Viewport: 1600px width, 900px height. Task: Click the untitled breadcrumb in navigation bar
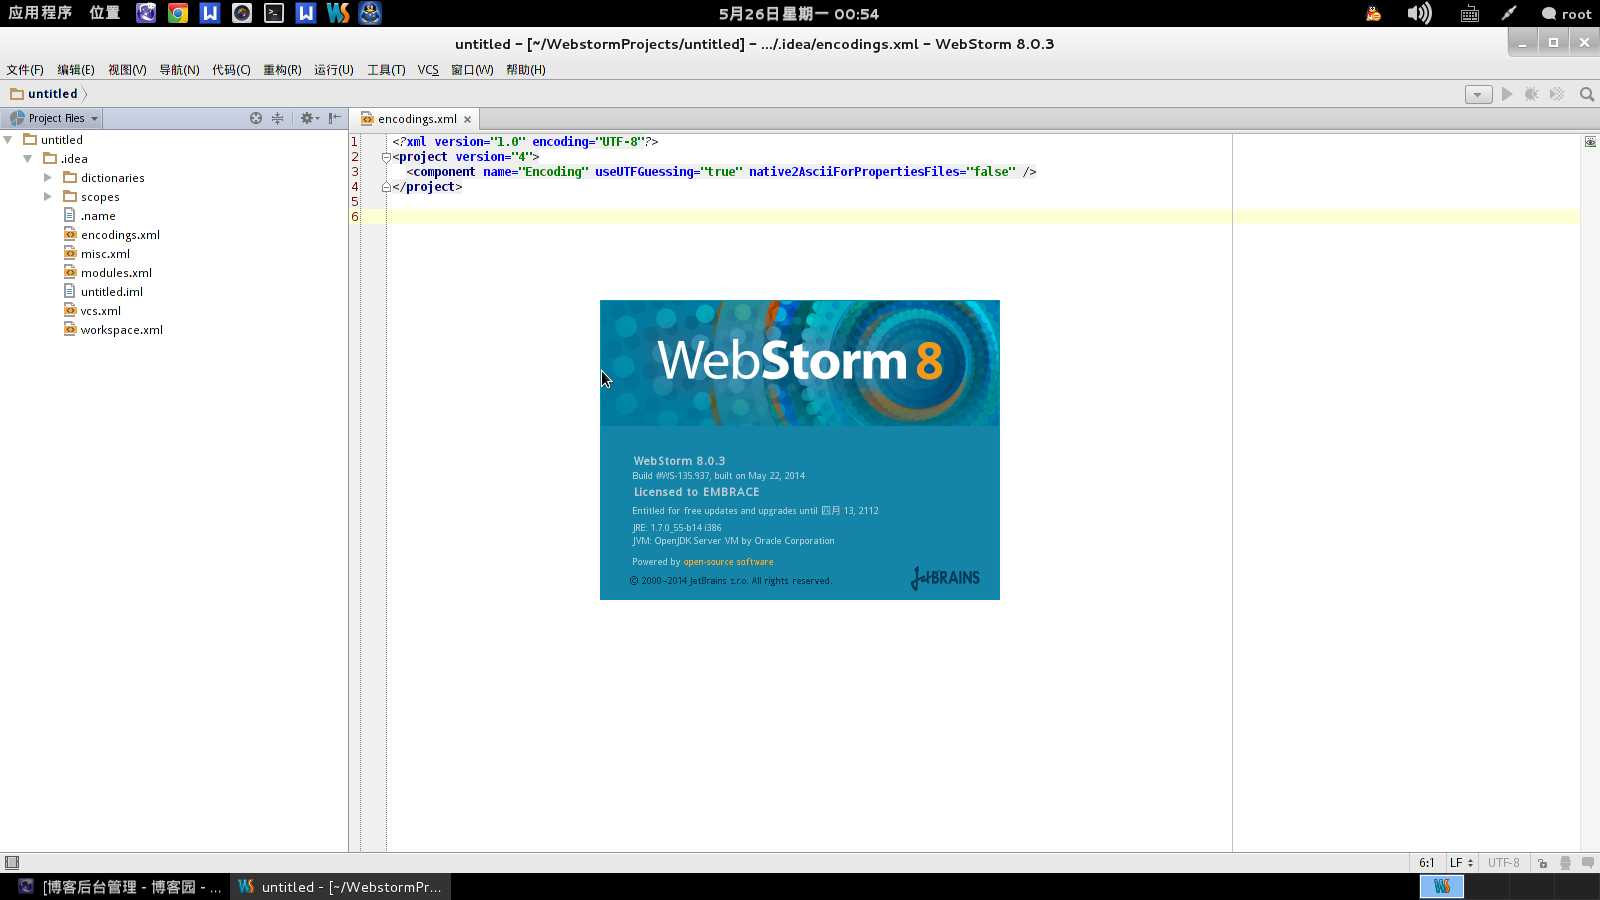pos(44,94)
